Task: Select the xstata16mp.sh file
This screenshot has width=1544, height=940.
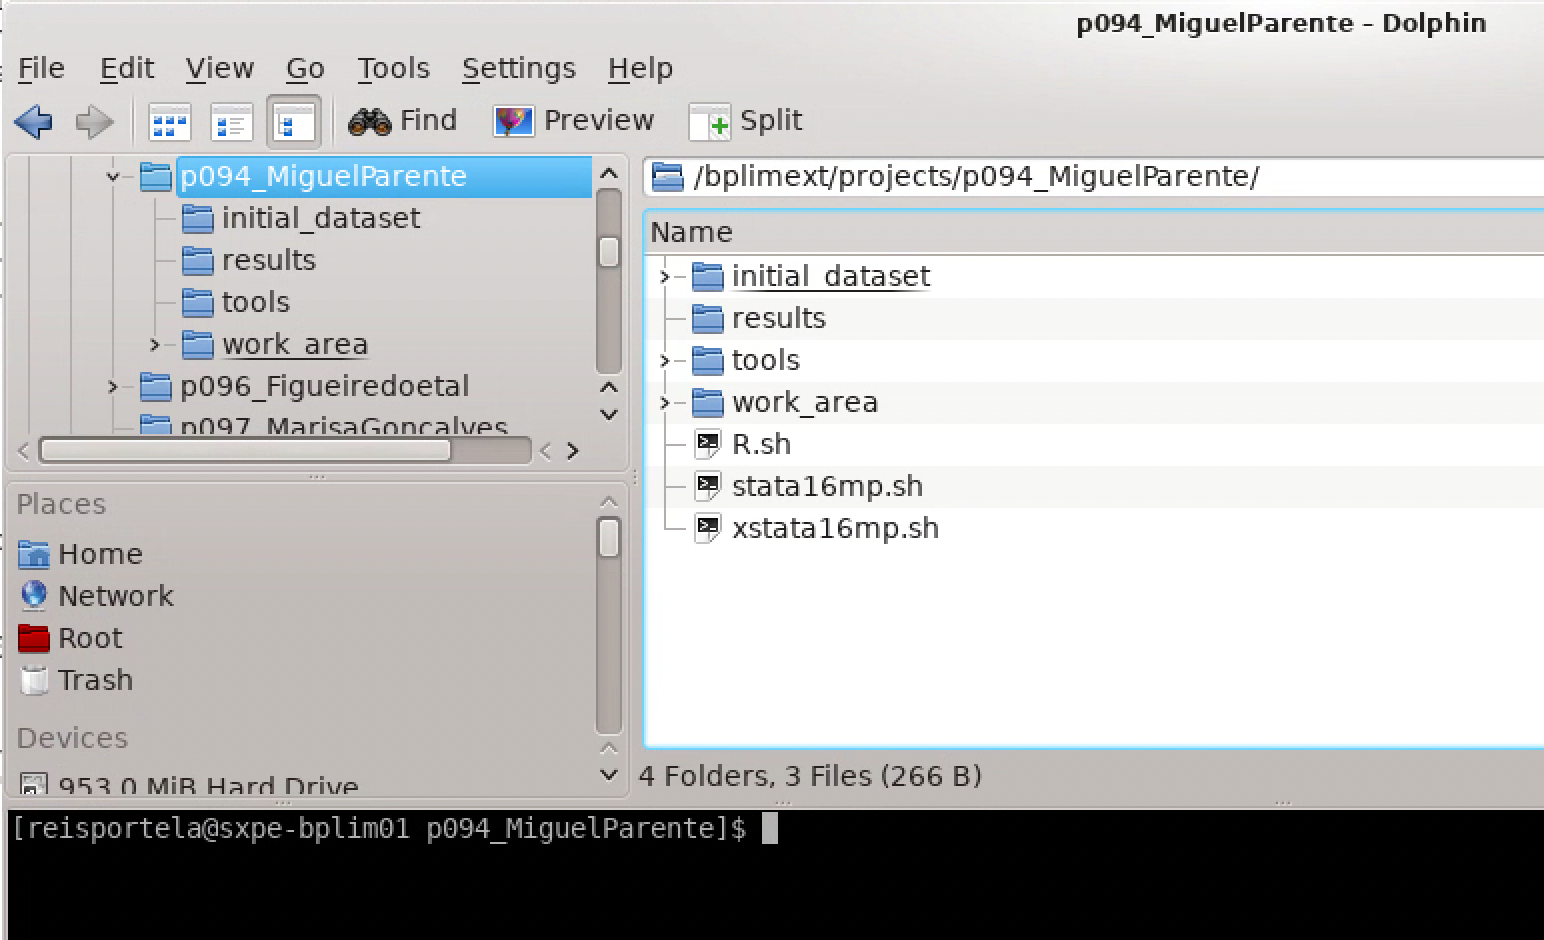Action: [x=834, y=528]
